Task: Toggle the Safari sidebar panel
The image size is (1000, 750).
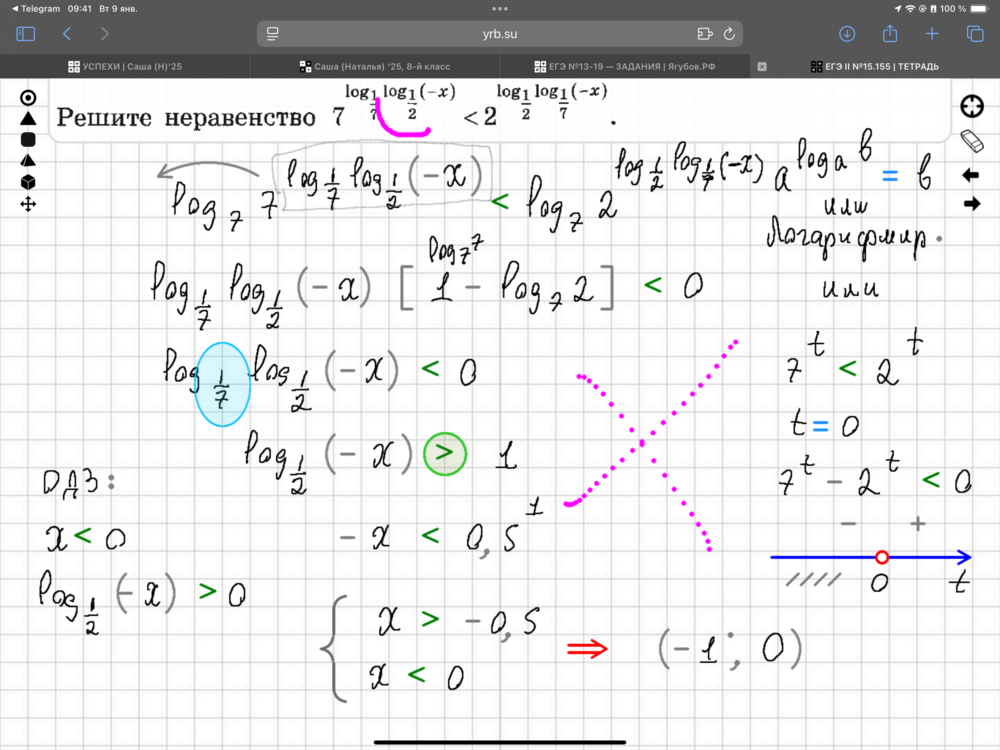Action: (x=26, y=33)
